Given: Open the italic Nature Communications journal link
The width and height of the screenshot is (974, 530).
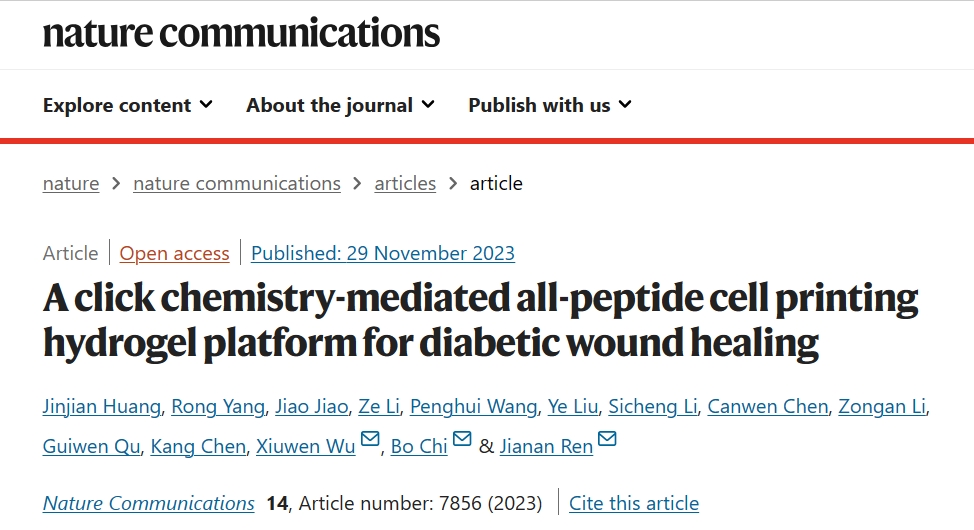Looking at the screenshot, I should pos(148,503).
